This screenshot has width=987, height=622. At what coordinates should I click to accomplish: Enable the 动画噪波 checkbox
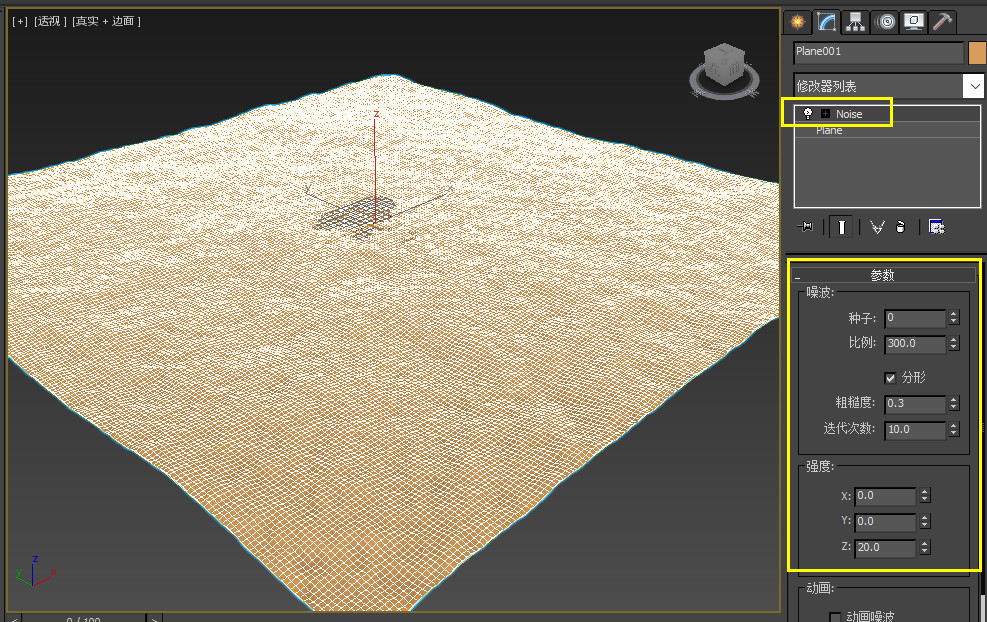[835, 617]
